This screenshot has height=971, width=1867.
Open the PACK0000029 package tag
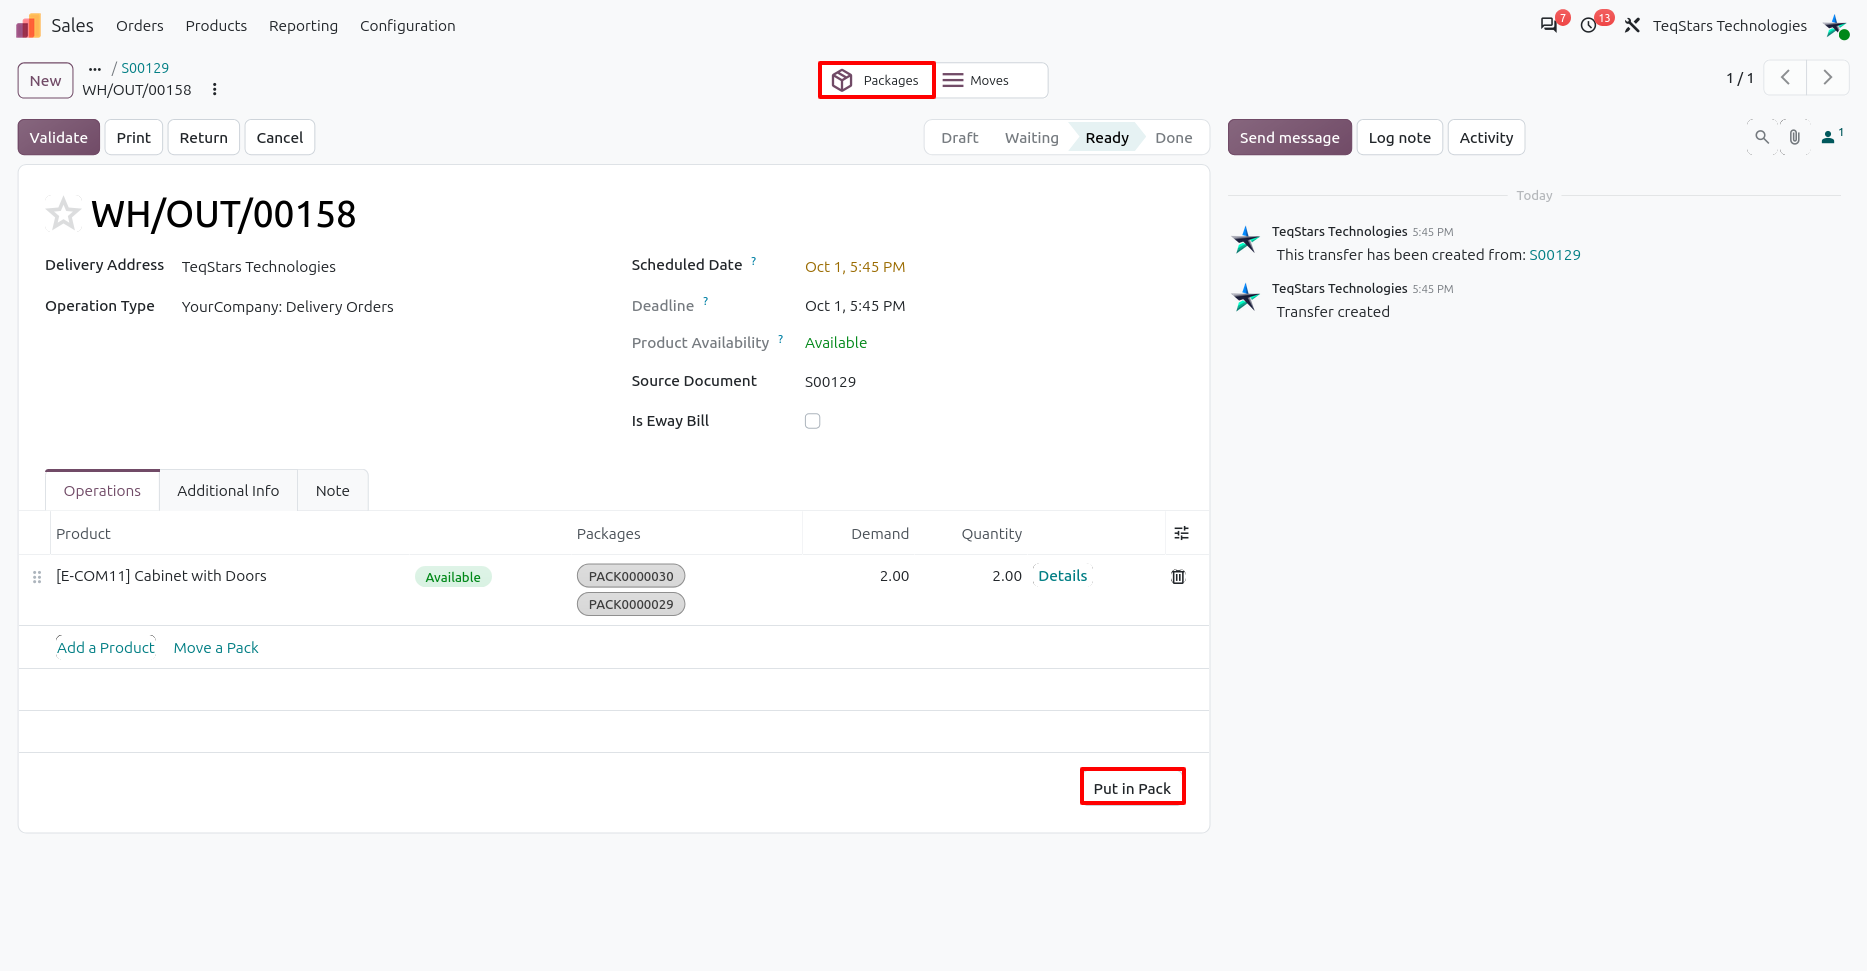pos(631,604)
